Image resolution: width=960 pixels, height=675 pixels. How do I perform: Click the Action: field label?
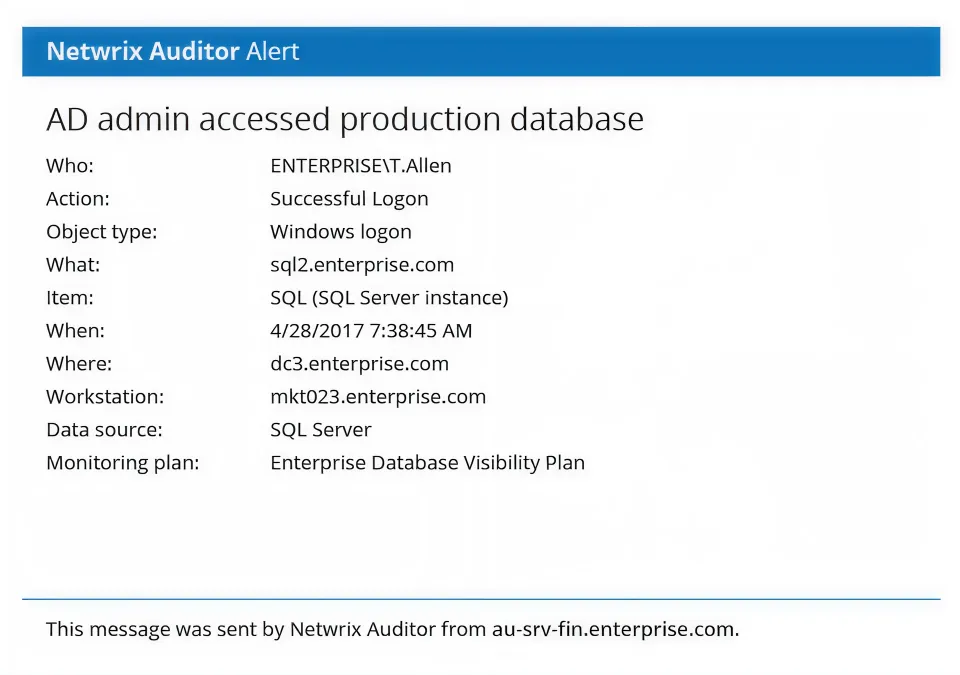(78, 199)
